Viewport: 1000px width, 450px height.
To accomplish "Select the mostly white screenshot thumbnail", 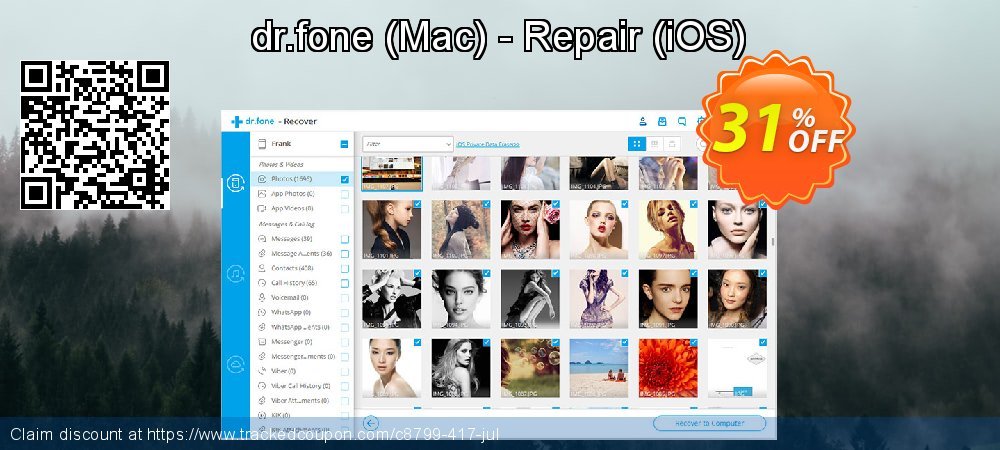I will tap(737, 368).
